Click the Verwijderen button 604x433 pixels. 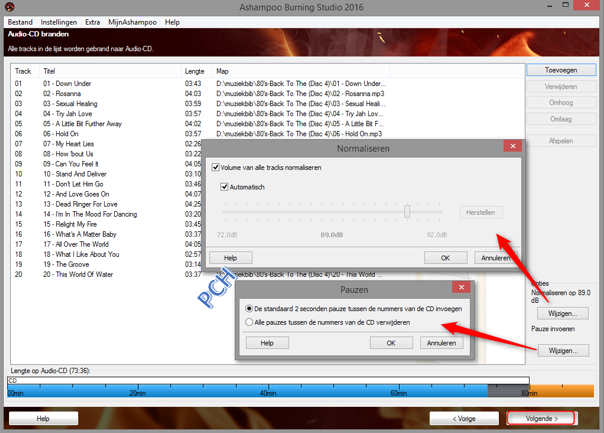[561, 87]
